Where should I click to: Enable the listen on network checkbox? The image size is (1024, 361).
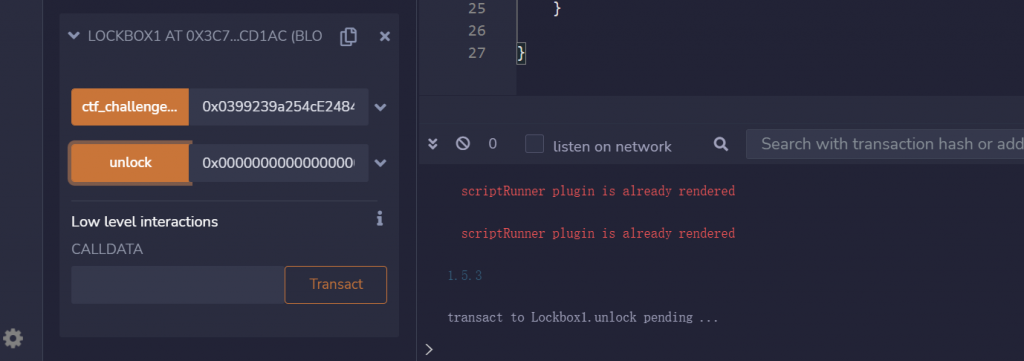(x=535, y=144)
